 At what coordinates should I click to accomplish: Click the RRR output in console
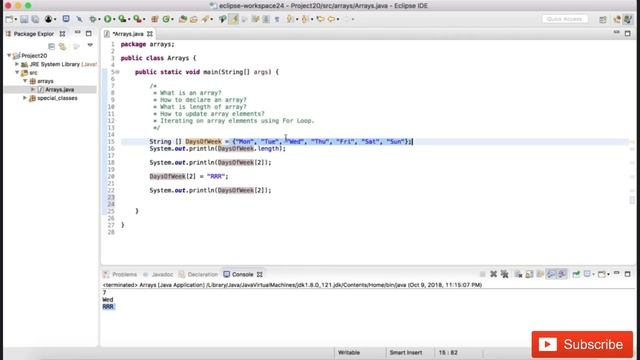click(x=108, y=307)
